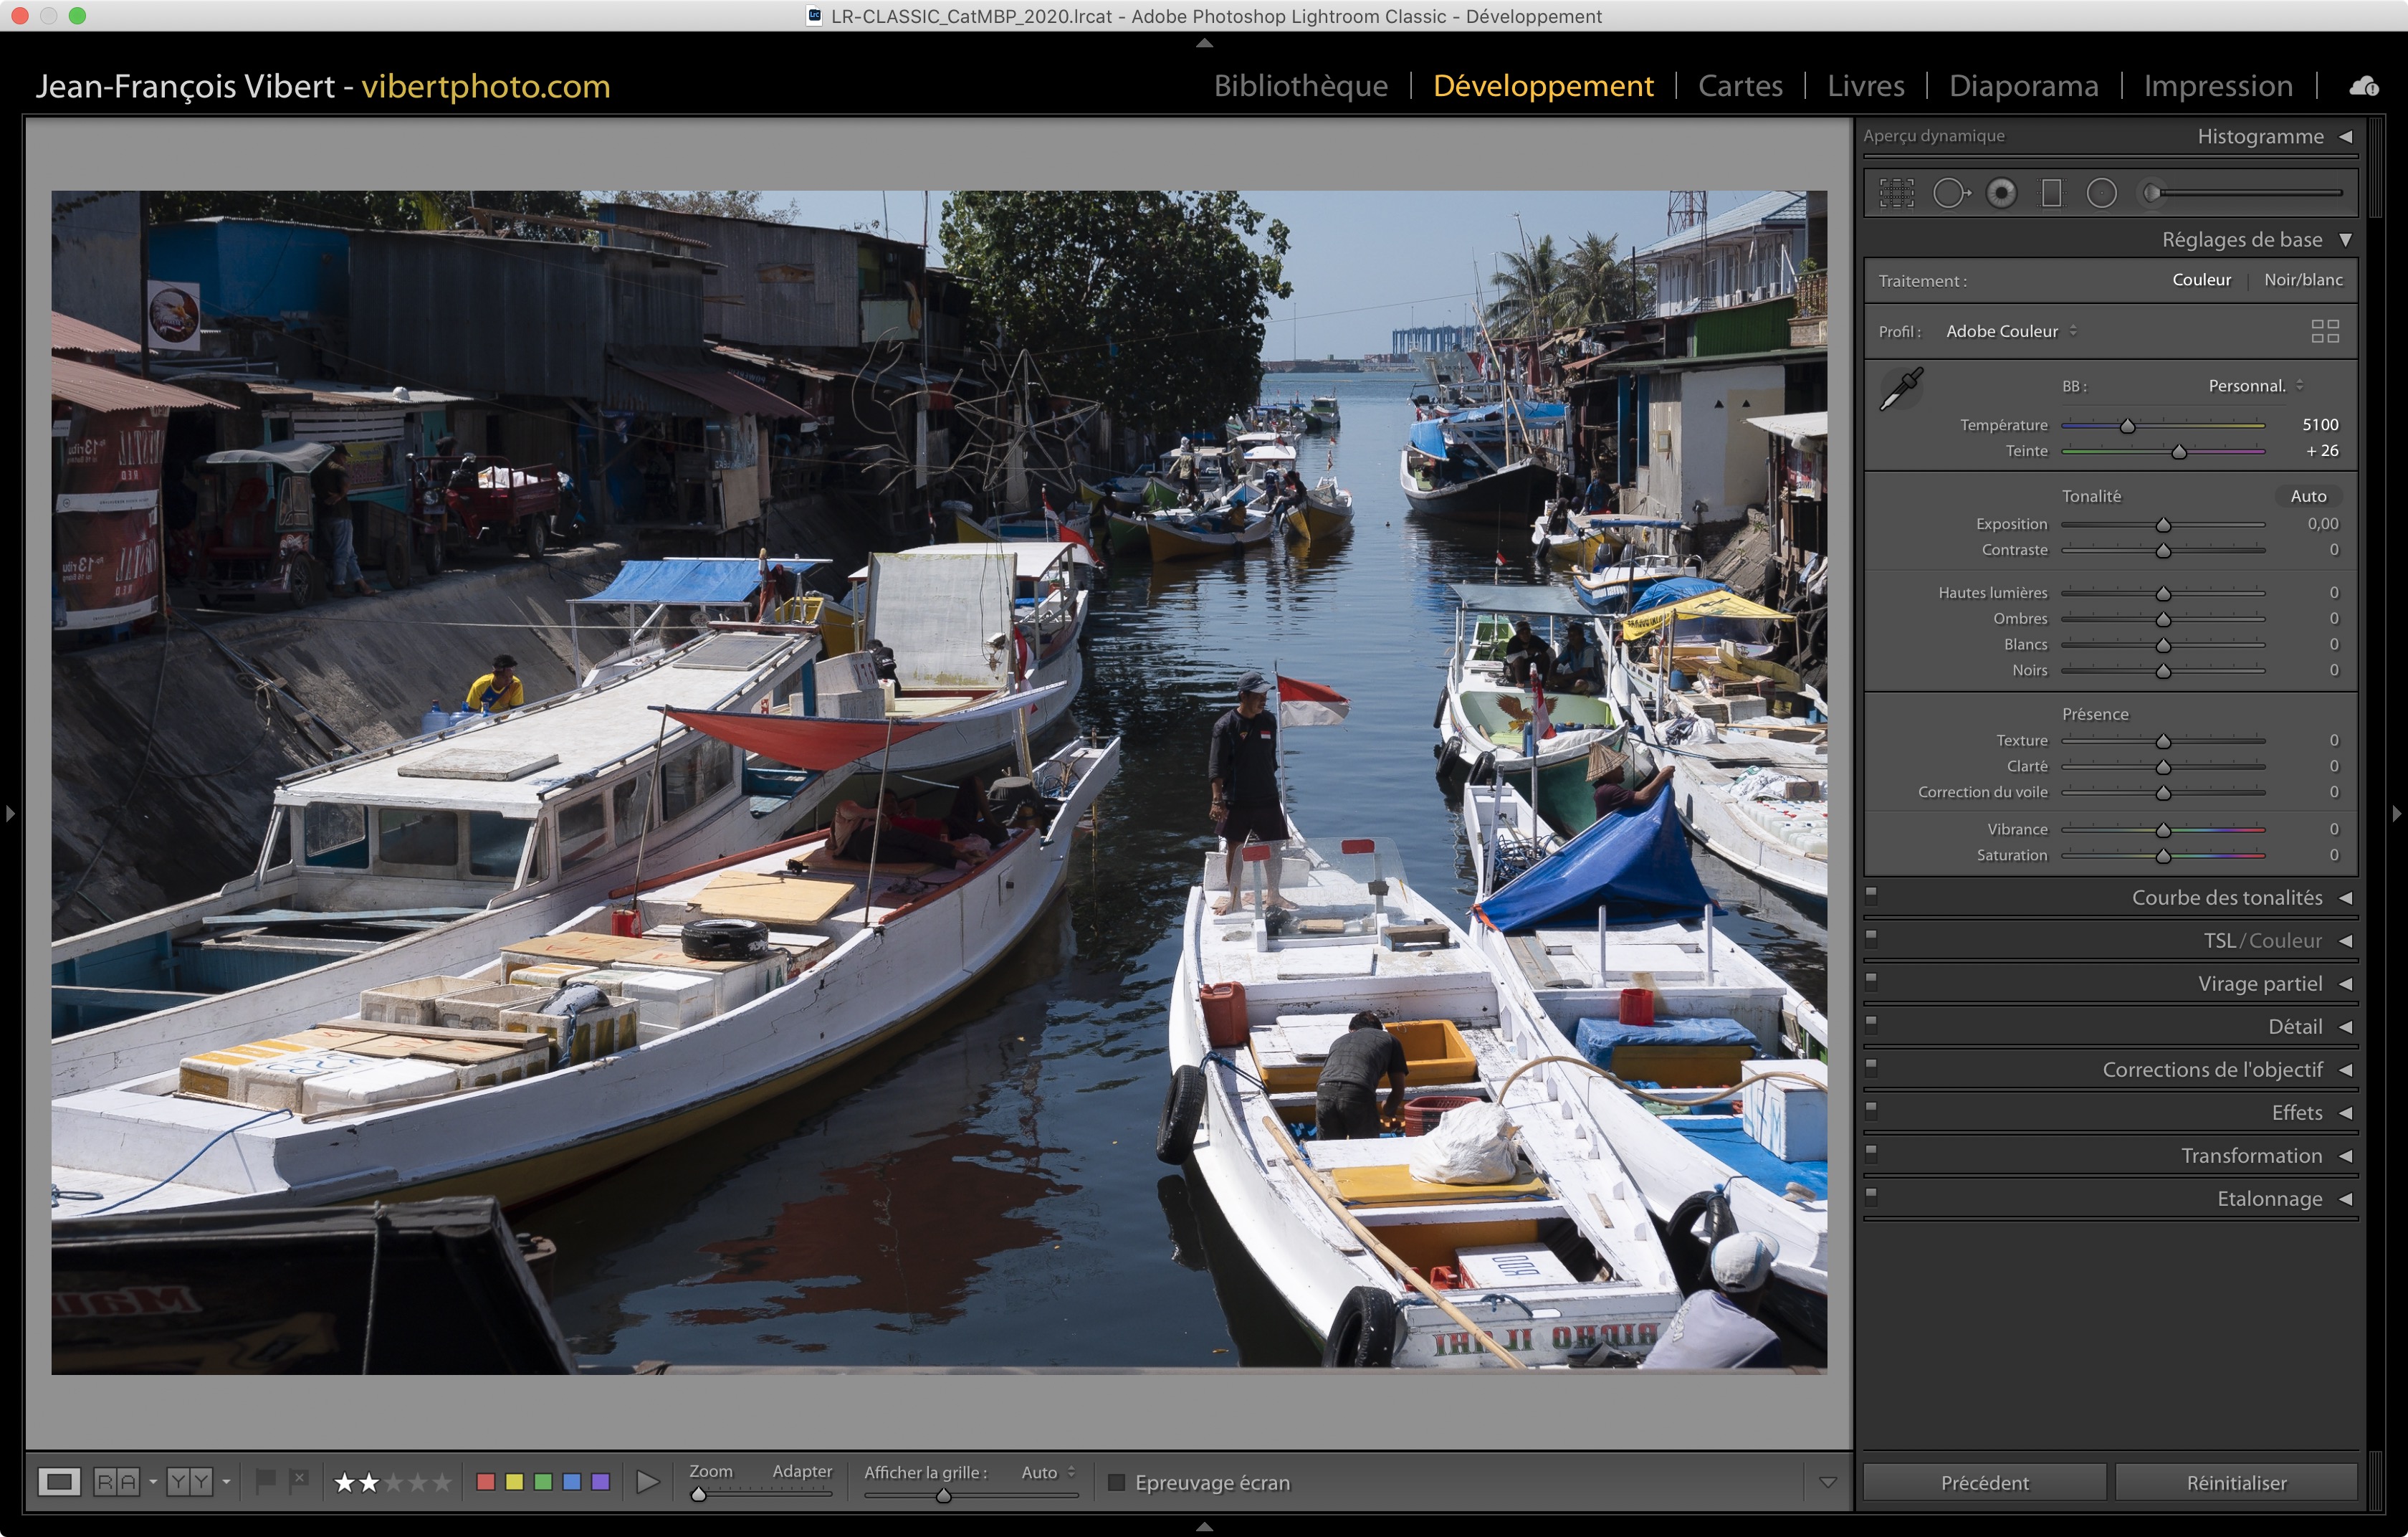Image resolution: width=2408 pixels, height=1537 pixels.
Task: Enable the Epreuvage écran checkbox
Action: pos(1117,1482)
